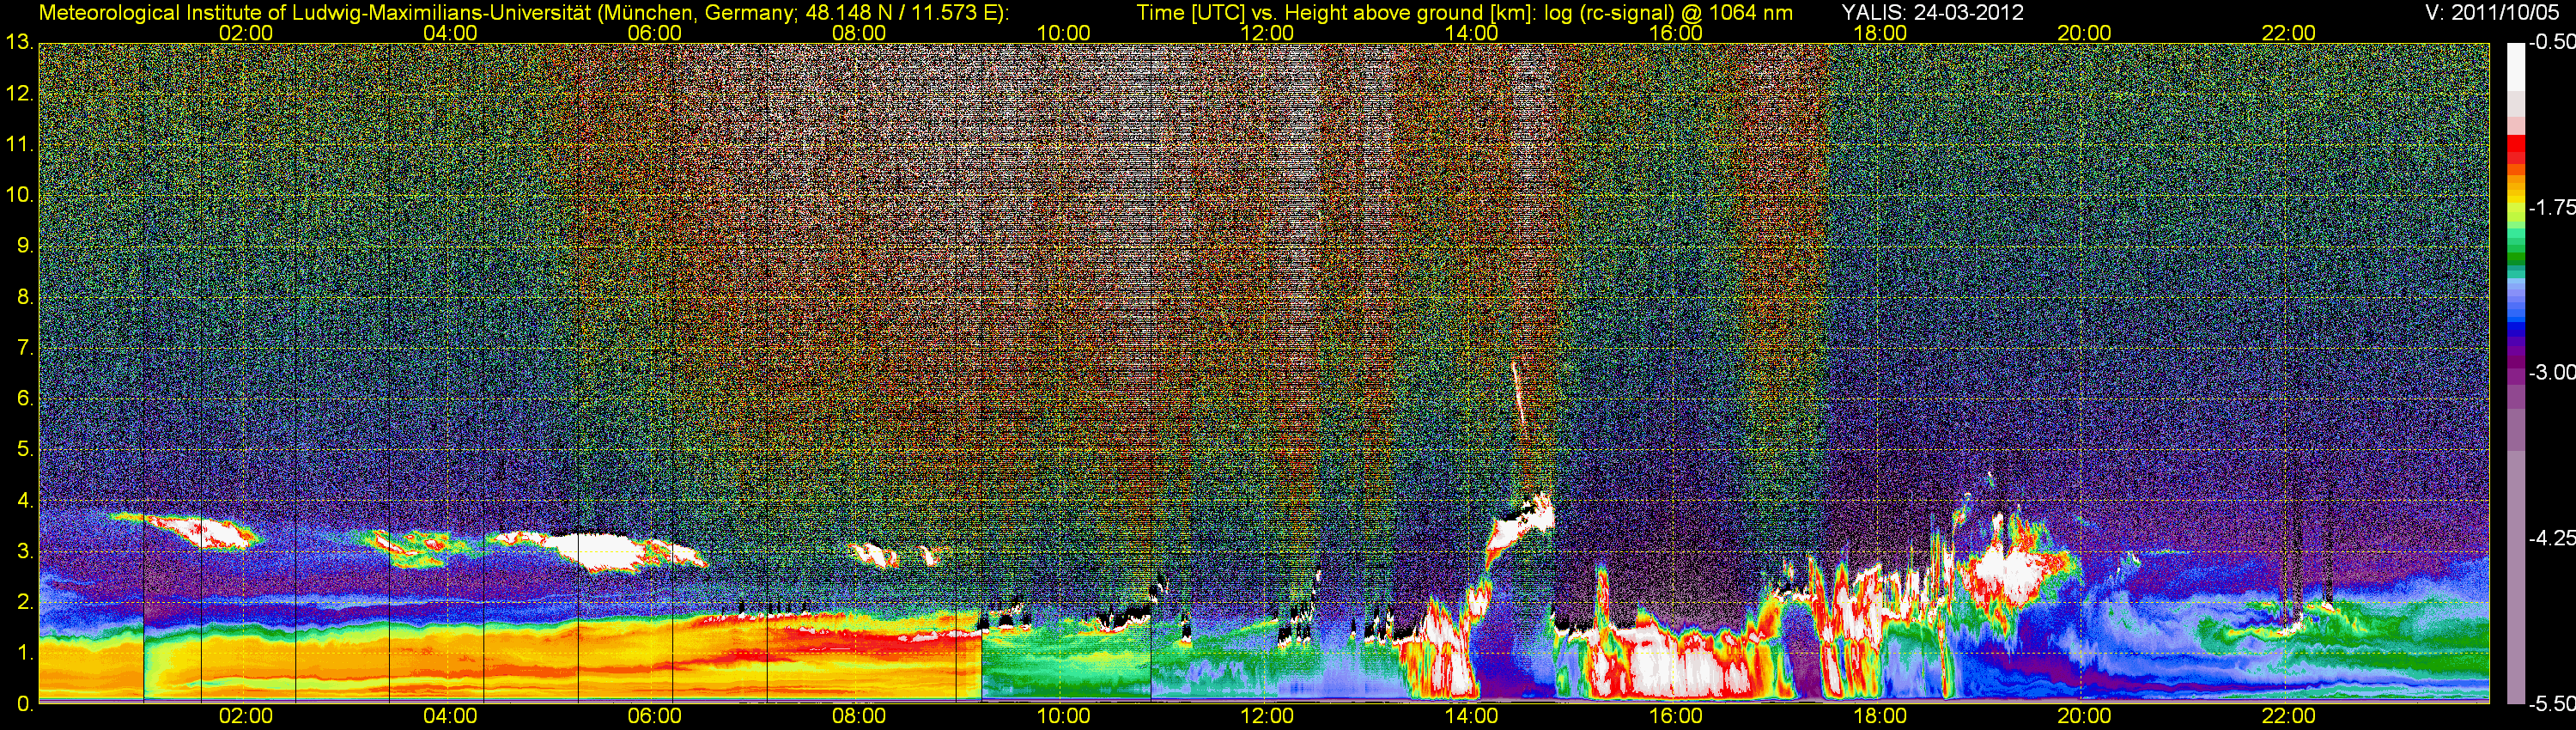Viewport: 2576px width, 730px height.
Task: Pick the blue band of the color scale
Action: click(x=2515, y=325)
